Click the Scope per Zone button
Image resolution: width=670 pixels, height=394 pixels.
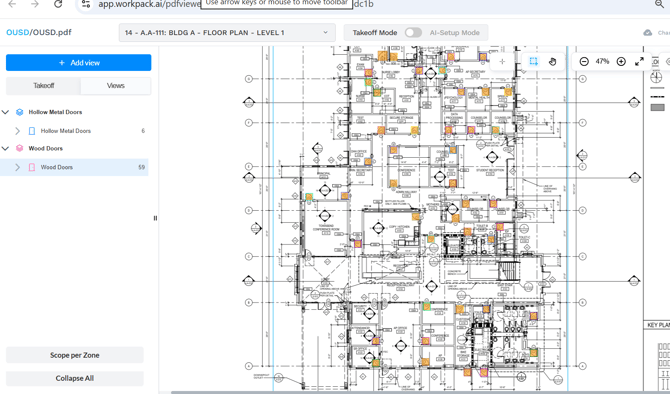75,355
